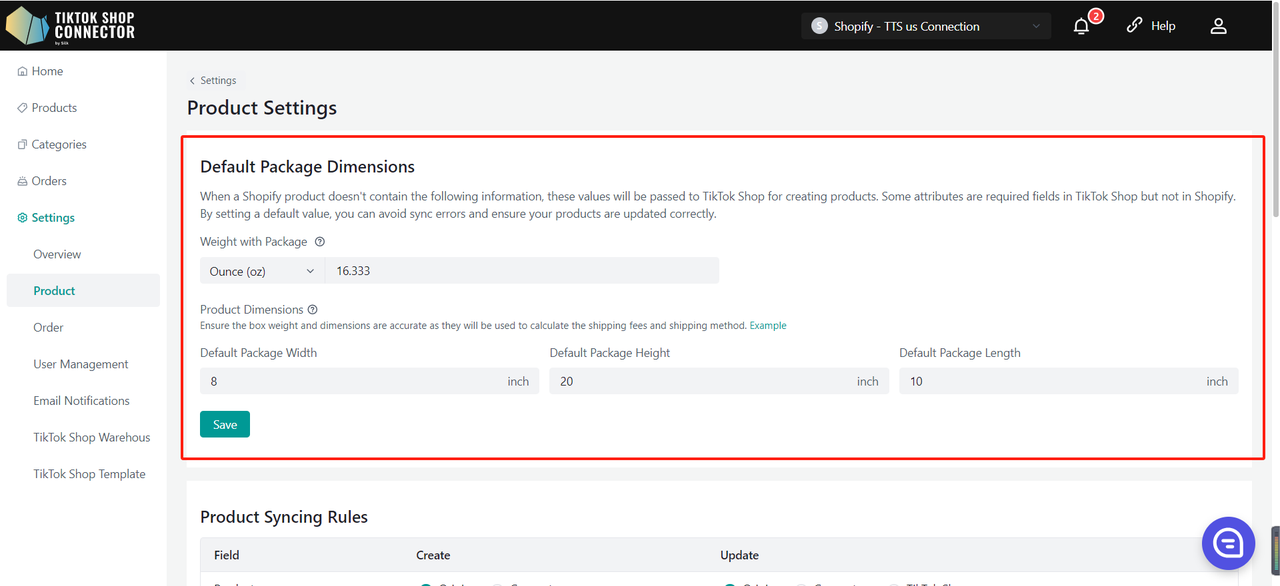Open the Ounce (oz) weight unit dropdown
This screenshot has width=1280, height=586.
262,271
